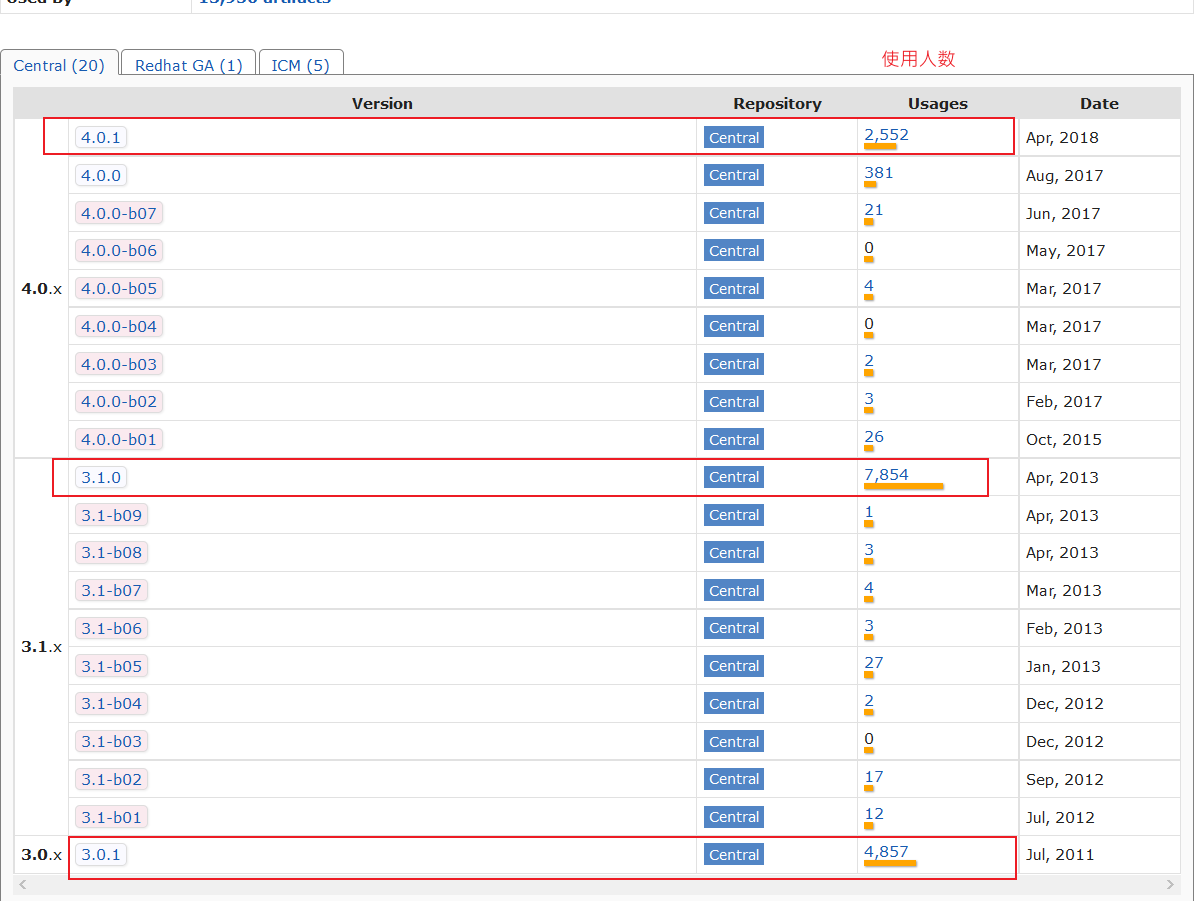This screenshot has height=901, width=1203.
Task: Open version 4.0.1 link
Action: click(101, 138)
